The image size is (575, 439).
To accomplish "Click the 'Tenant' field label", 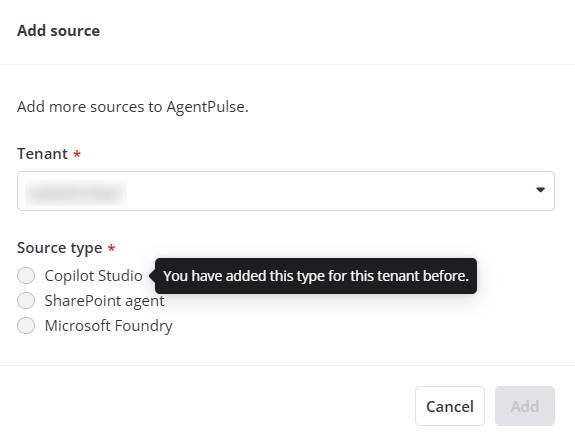I will [x=43, y=154].
